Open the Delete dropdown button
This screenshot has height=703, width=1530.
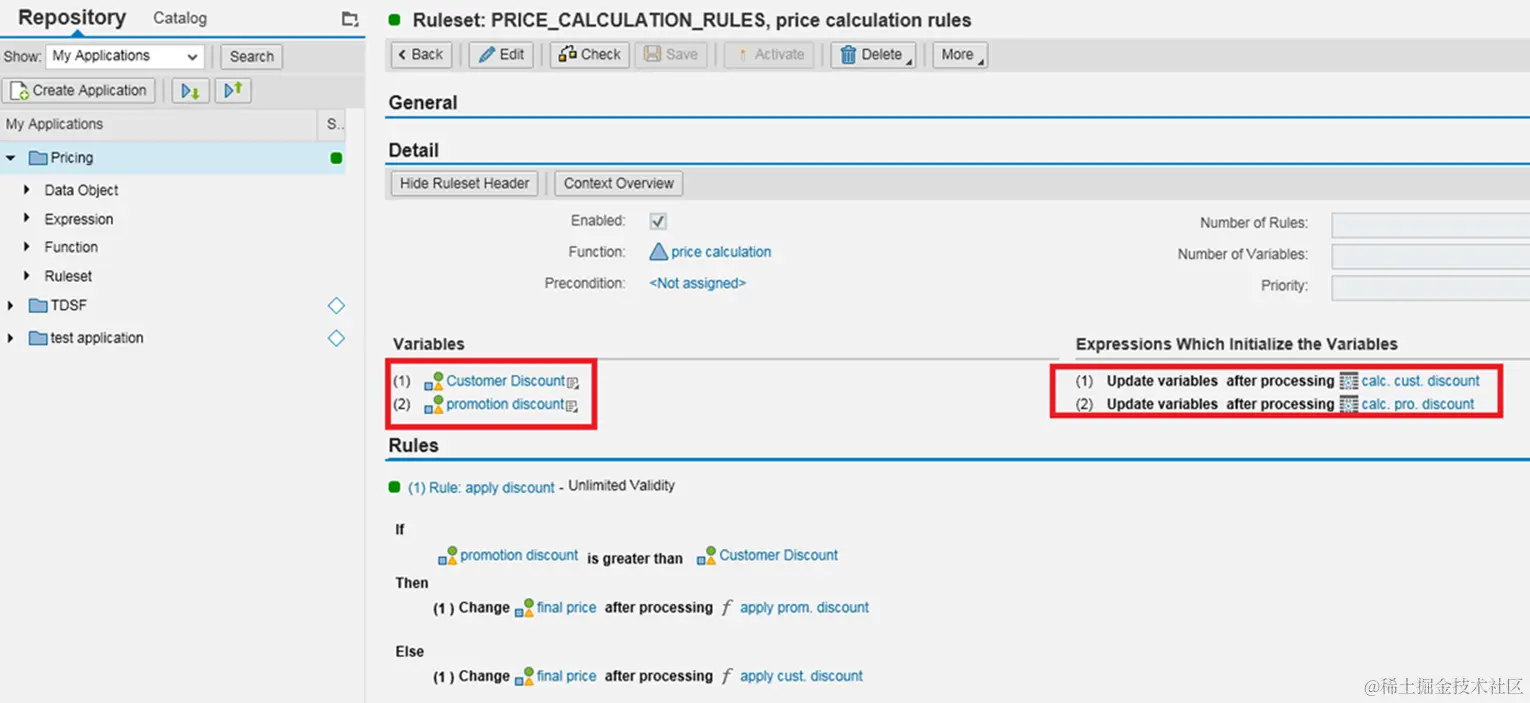(873, 55)
